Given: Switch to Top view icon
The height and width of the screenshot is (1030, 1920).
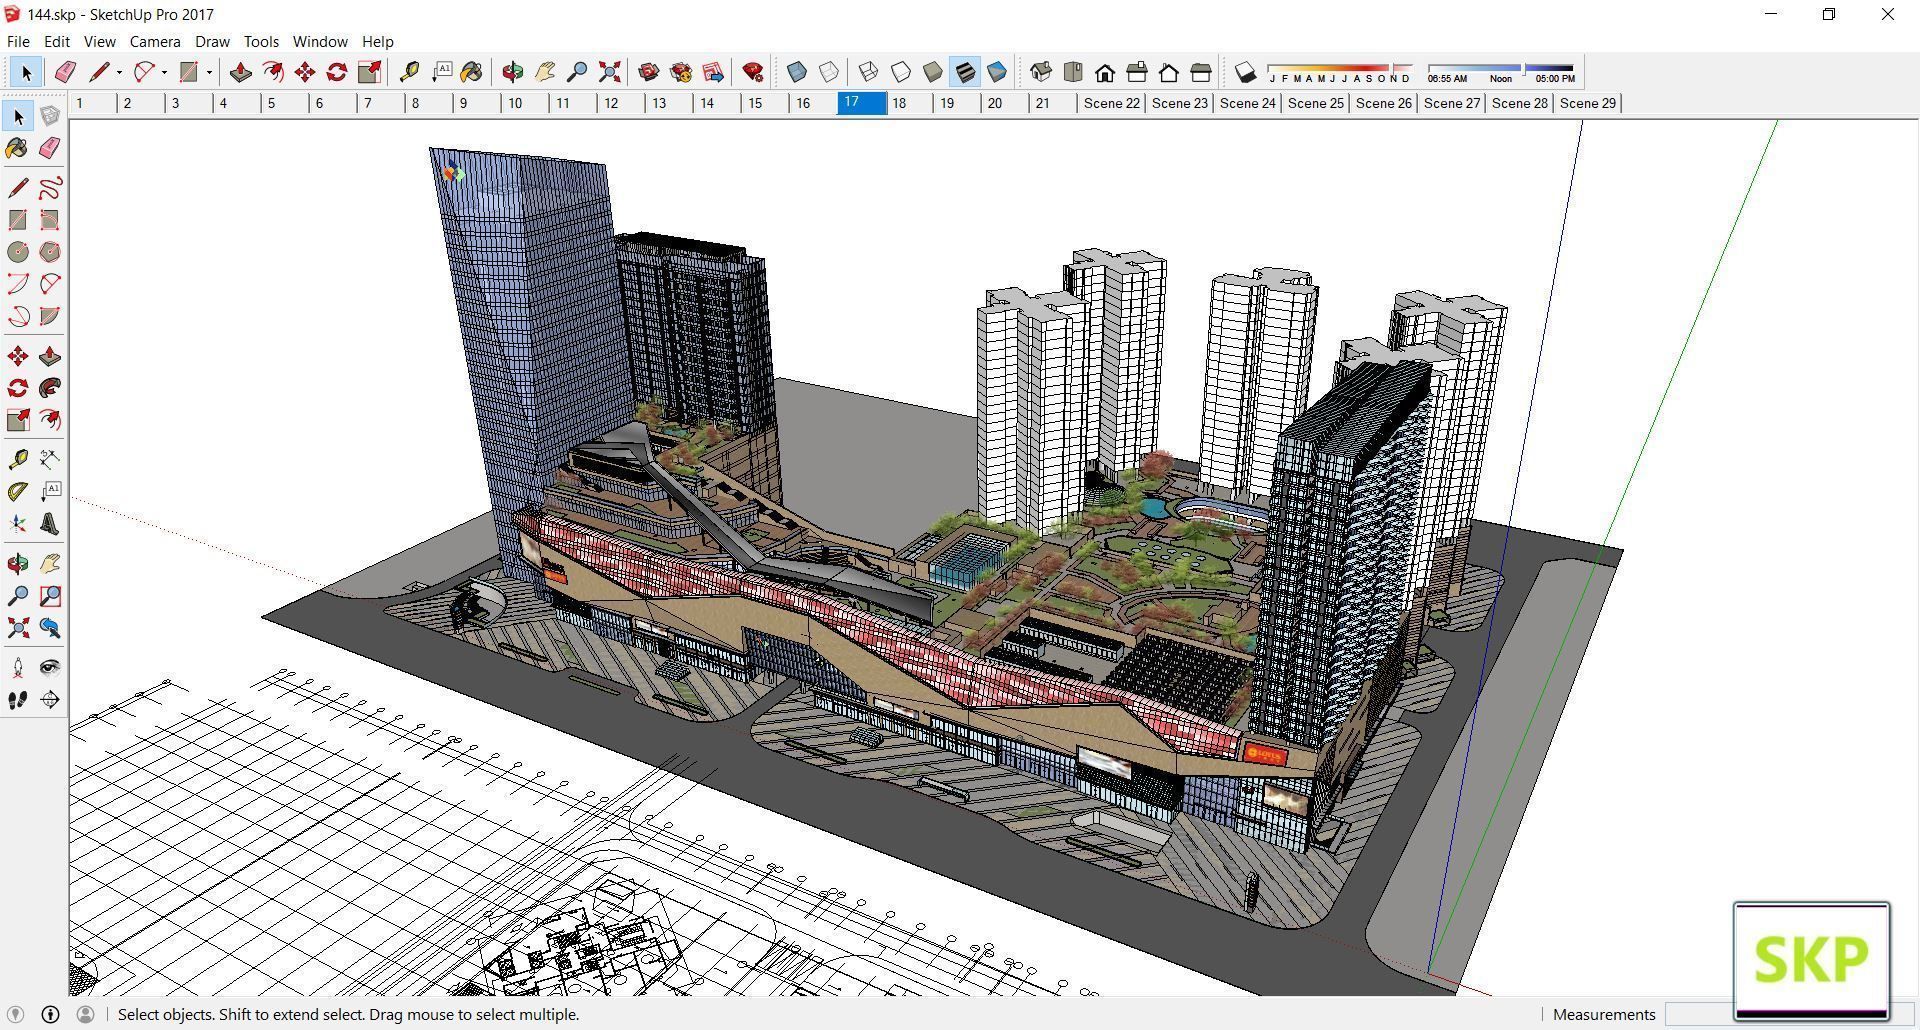Looking at the screenshot, I should [x=1073, y=72].
